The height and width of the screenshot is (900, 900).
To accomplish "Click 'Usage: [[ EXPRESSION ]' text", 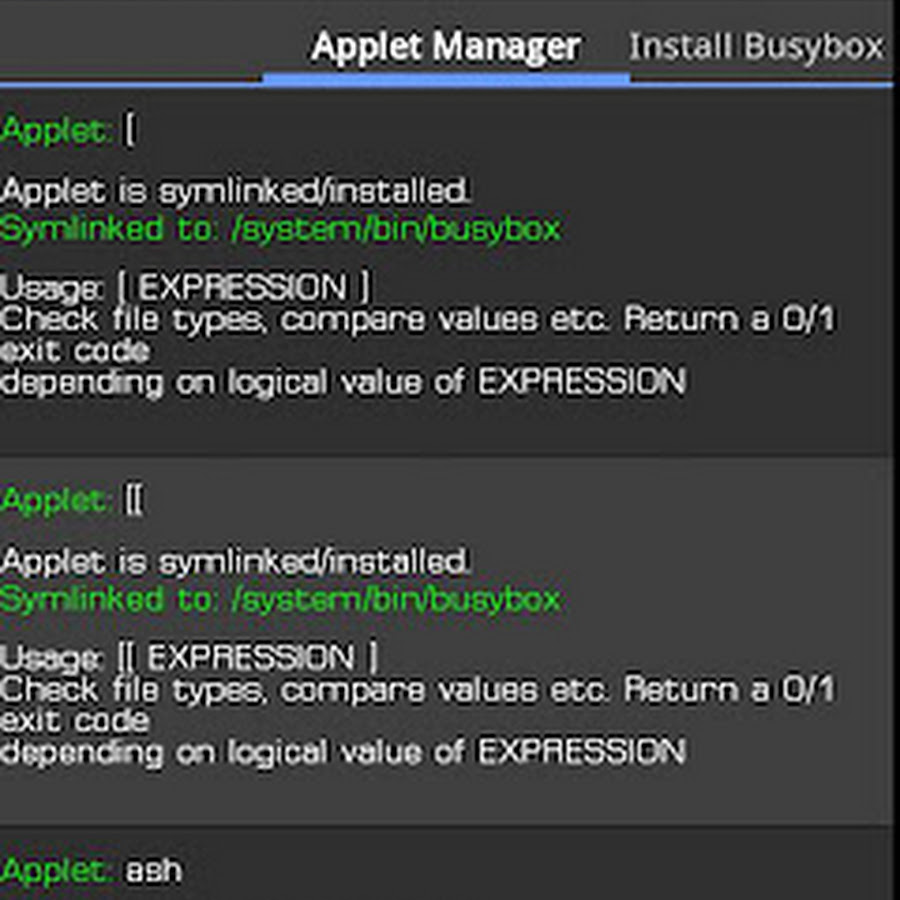I will (x=189, y=657).
